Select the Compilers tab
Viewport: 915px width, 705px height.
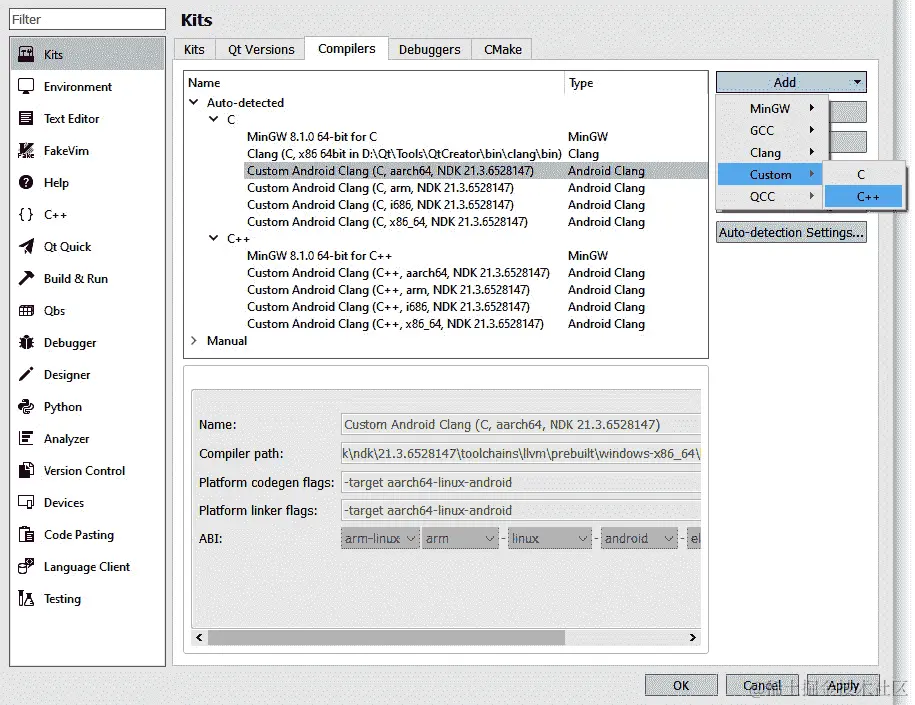tap(347, 48)
